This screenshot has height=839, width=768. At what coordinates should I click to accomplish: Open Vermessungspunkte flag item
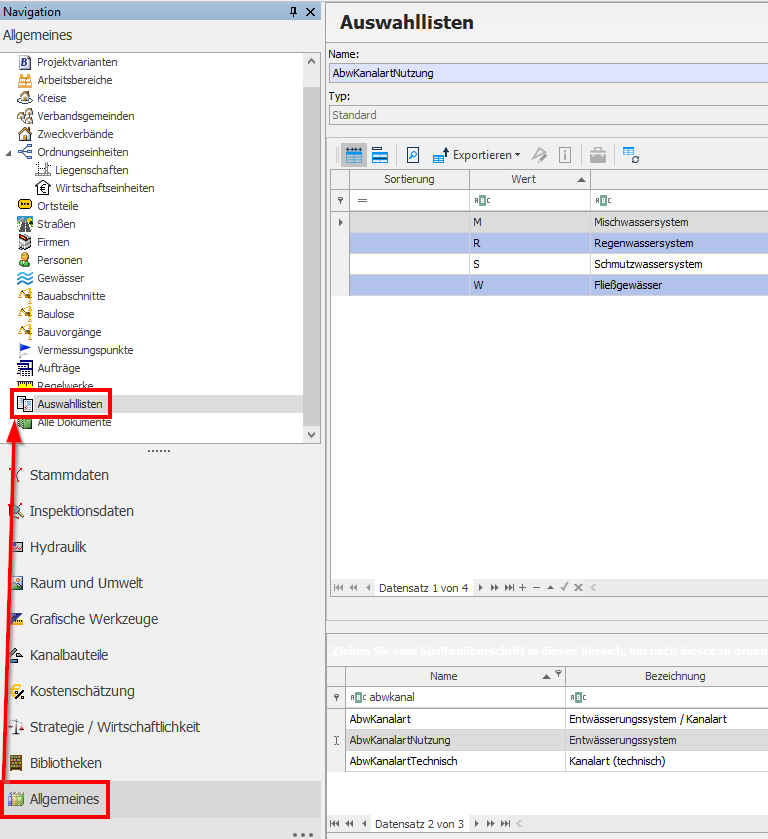point(84,350)
